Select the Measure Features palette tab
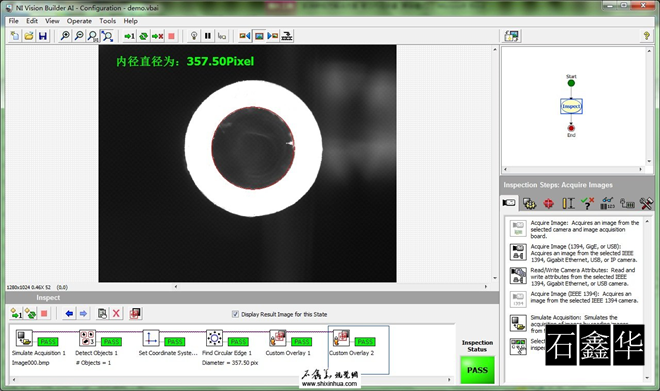660x391 pixels. pyautogui.click(x=568, y=203)
